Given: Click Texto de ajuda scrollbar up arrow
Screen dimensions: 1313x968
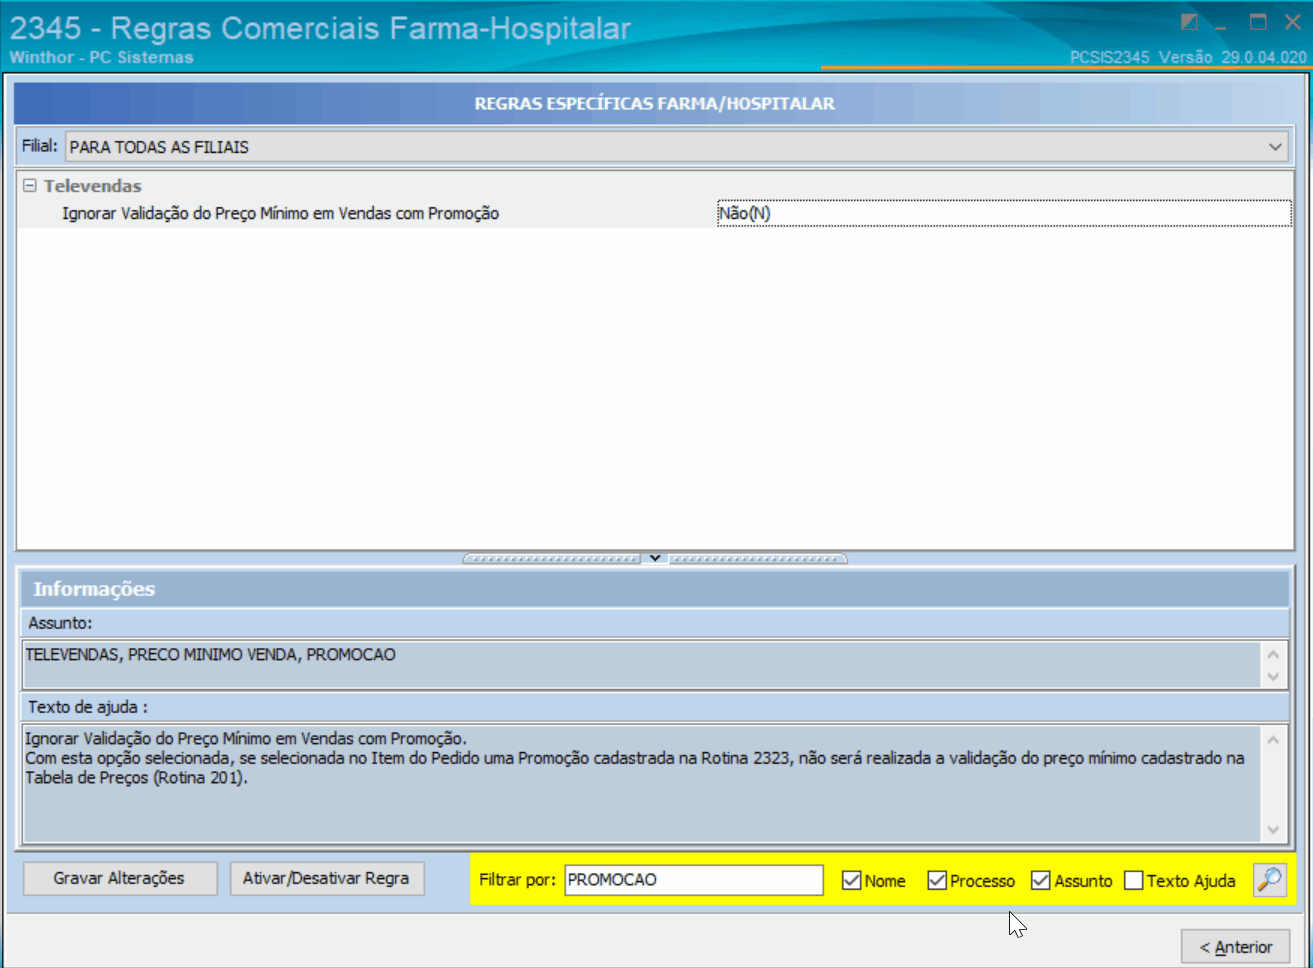Looking at the screenshot, I should click(x=1273, y=740).
